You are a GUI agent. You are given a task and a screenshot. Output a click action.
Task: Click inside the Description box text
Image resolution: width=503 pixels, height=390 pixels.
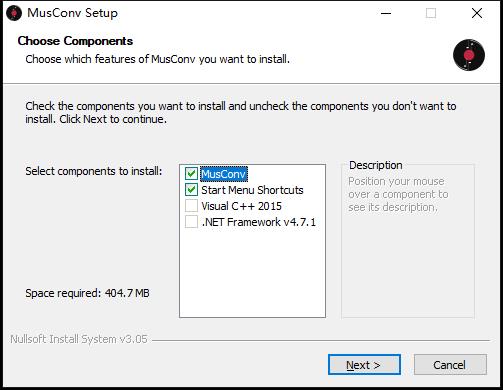(x=398, y=194)
